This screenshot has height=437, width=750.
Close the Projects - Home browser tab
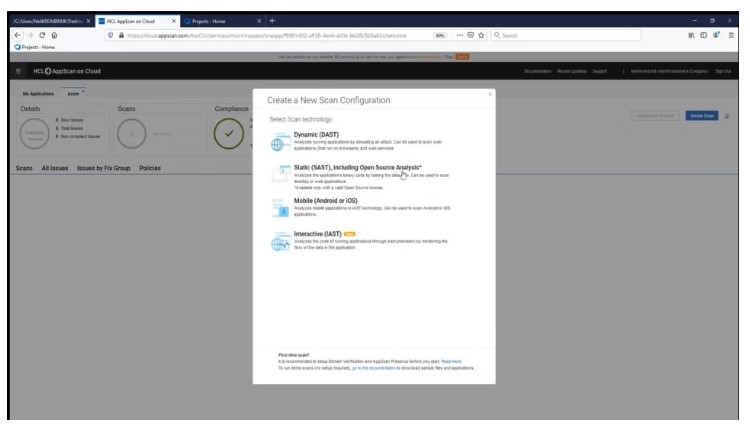coord(259,21)
